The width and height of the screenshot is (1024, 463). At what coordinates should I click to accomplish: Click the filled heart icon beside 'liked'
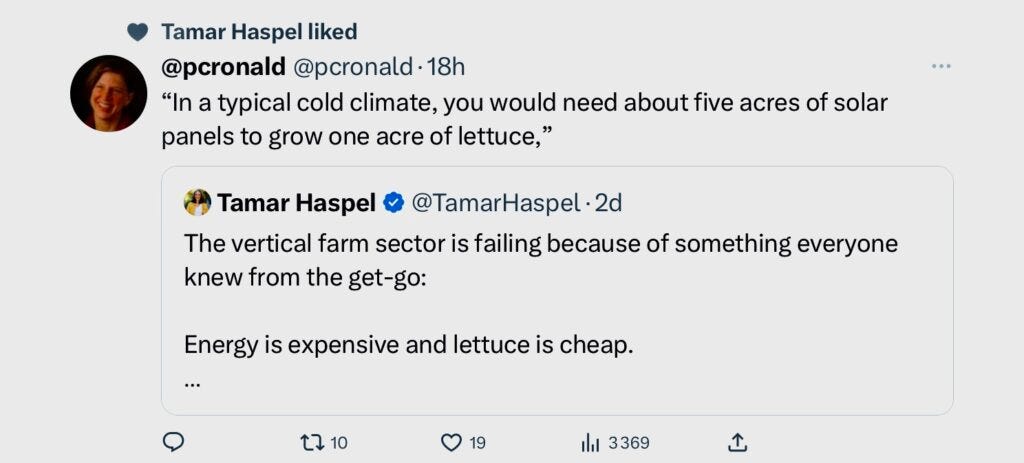click(x=138, y=32)
